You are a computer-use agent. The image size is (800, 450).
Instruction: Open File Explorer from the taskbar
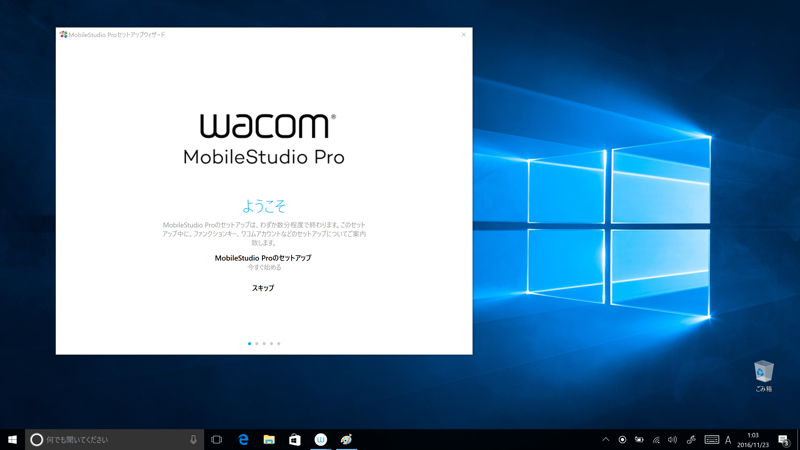pos(269,439)
